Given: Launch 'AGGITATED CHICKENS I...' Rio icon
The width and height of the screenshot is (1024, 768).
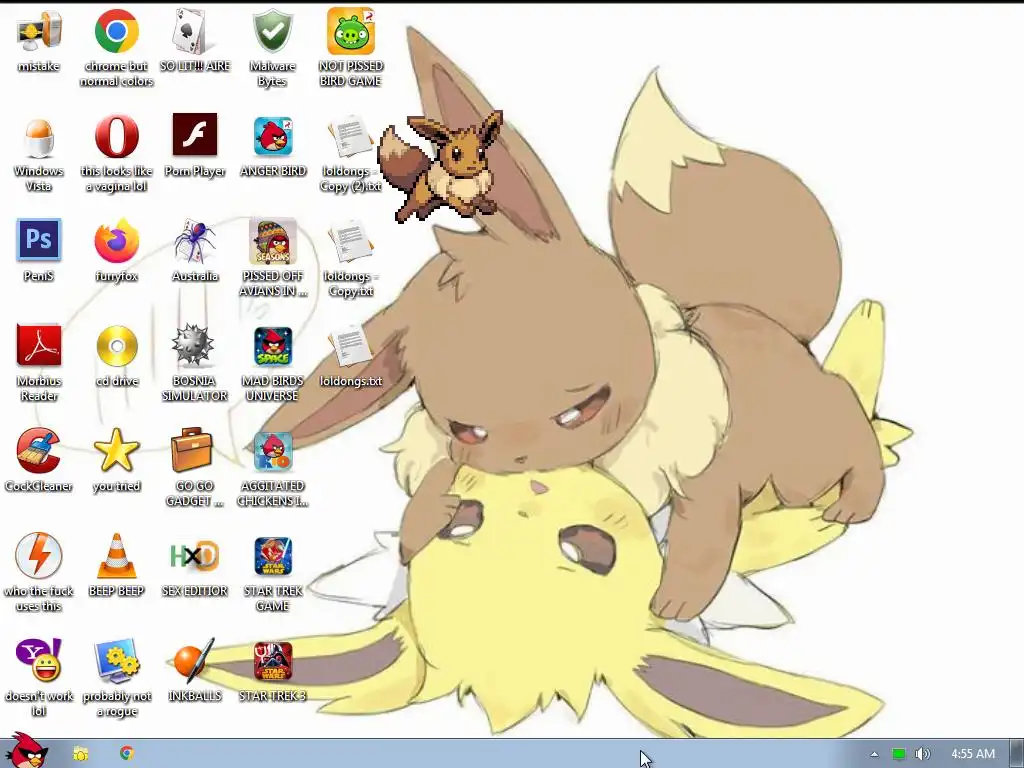Looking at the screenshot, I should tap(273, 451).
